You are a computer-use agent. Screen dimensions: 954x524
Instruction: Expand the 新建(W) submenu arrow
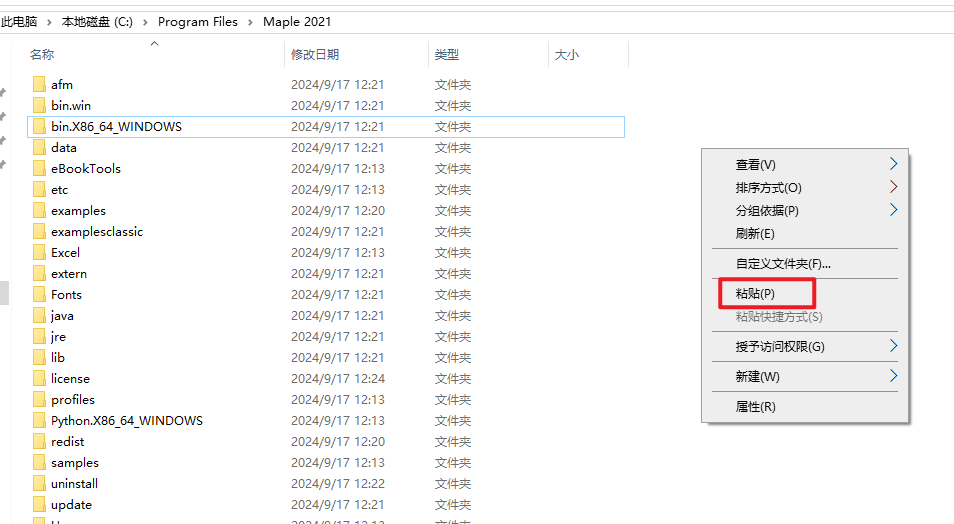893,376
